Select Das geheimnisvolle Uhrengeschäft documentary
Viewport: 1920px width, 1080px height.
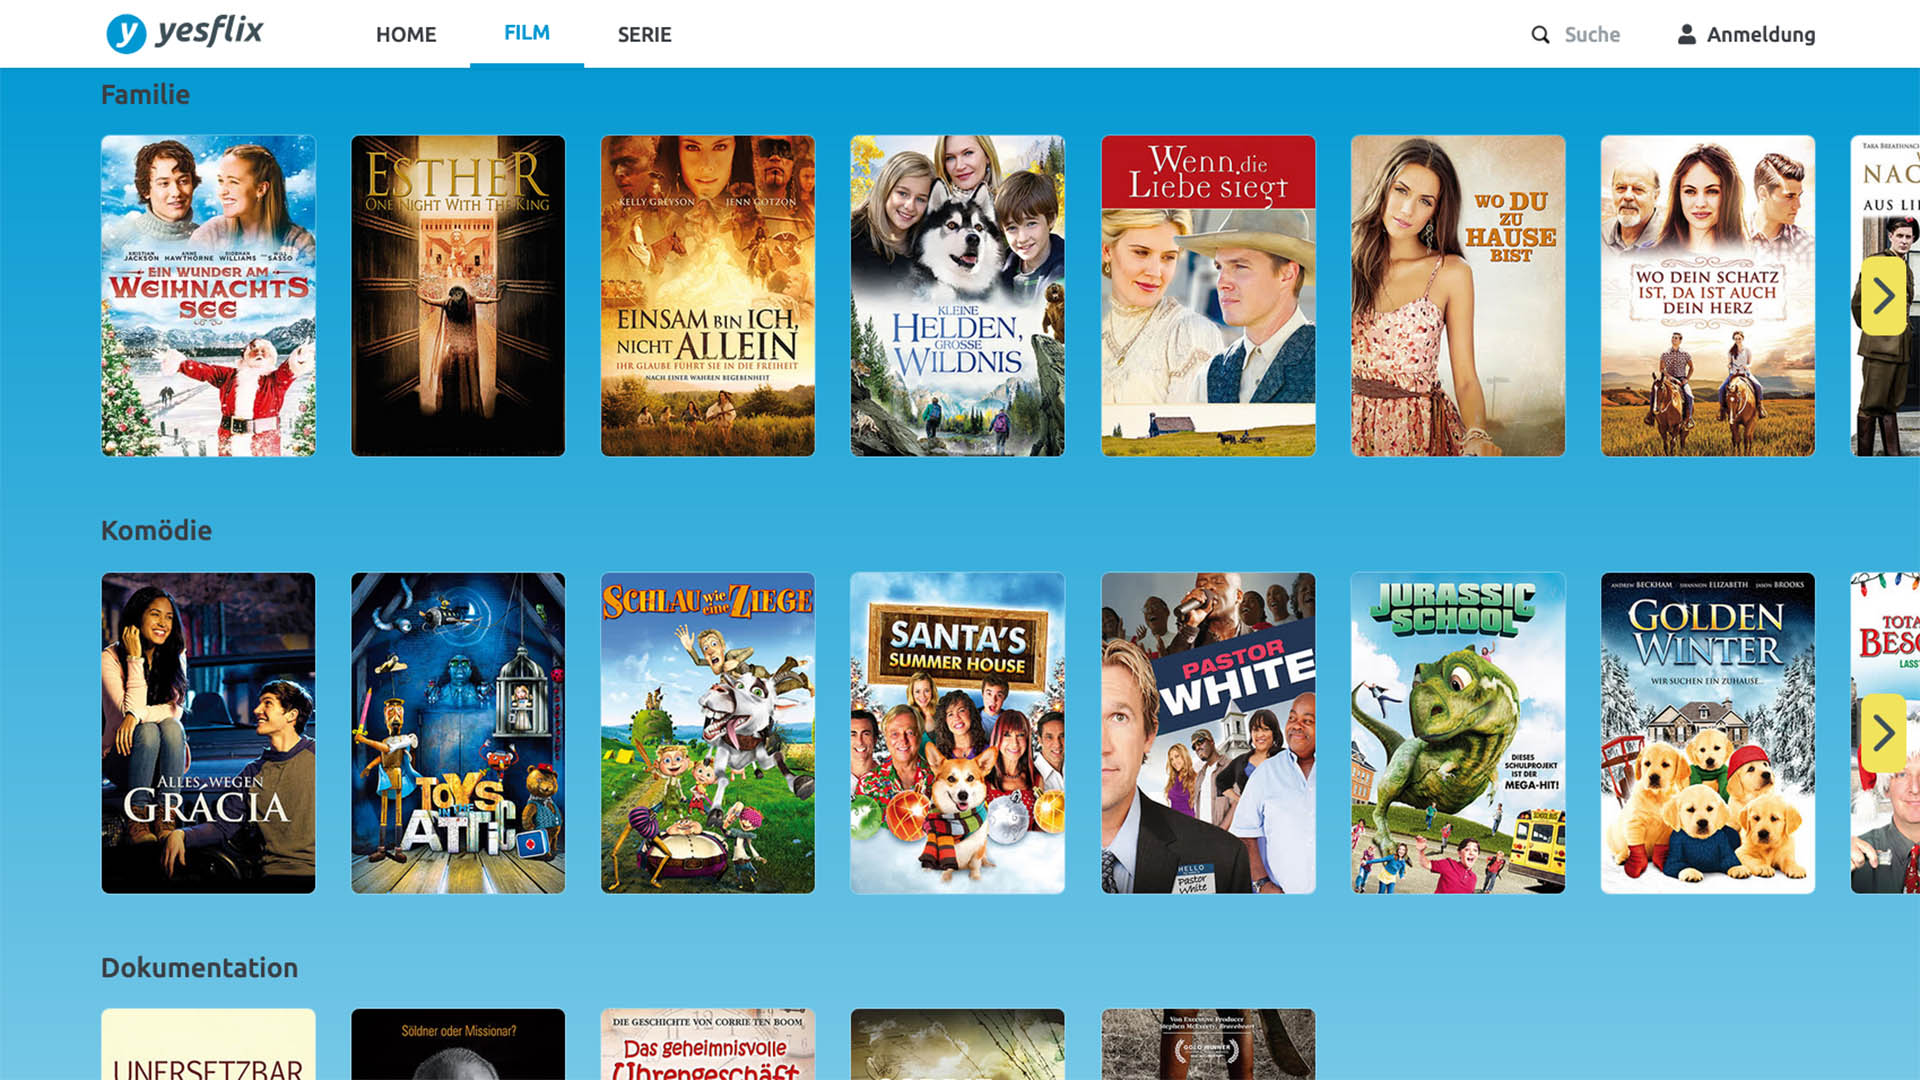708,1044
